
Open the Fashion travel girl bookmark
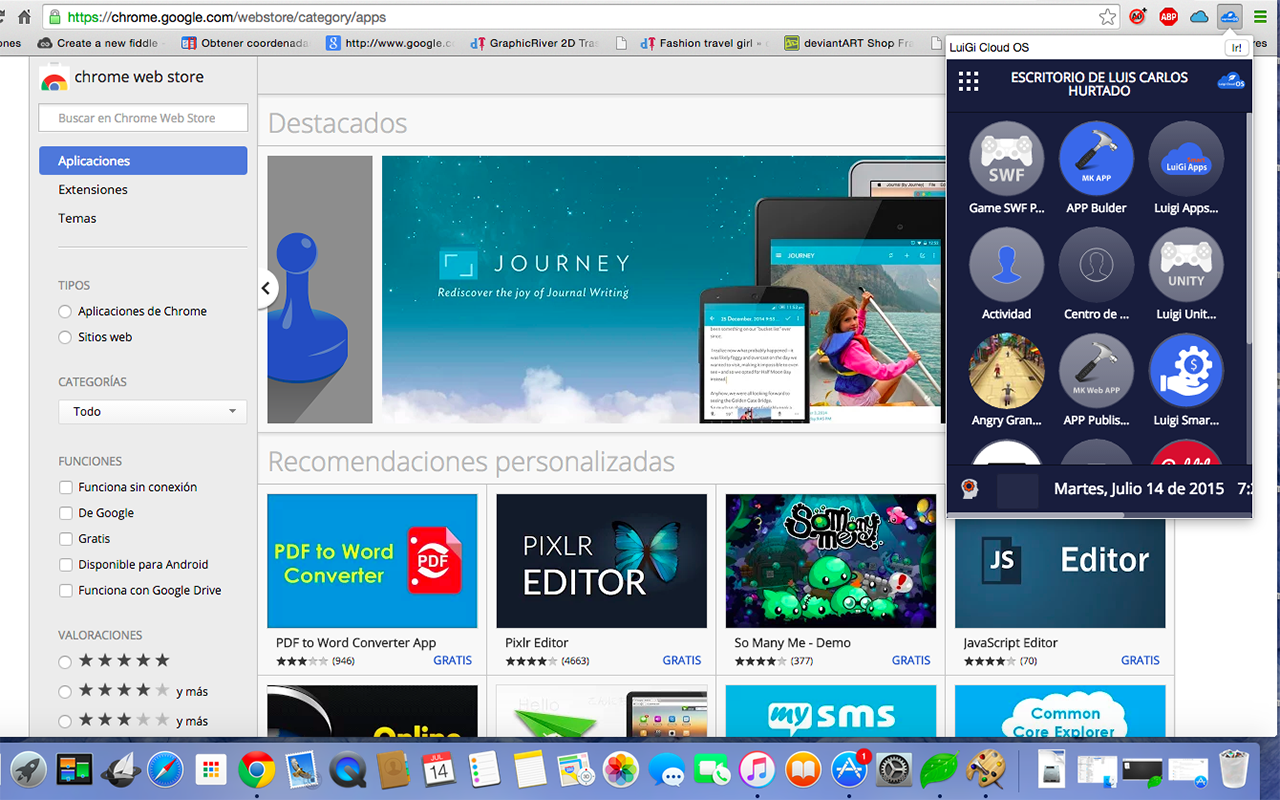pyautogui.click(x=703, y=43)
